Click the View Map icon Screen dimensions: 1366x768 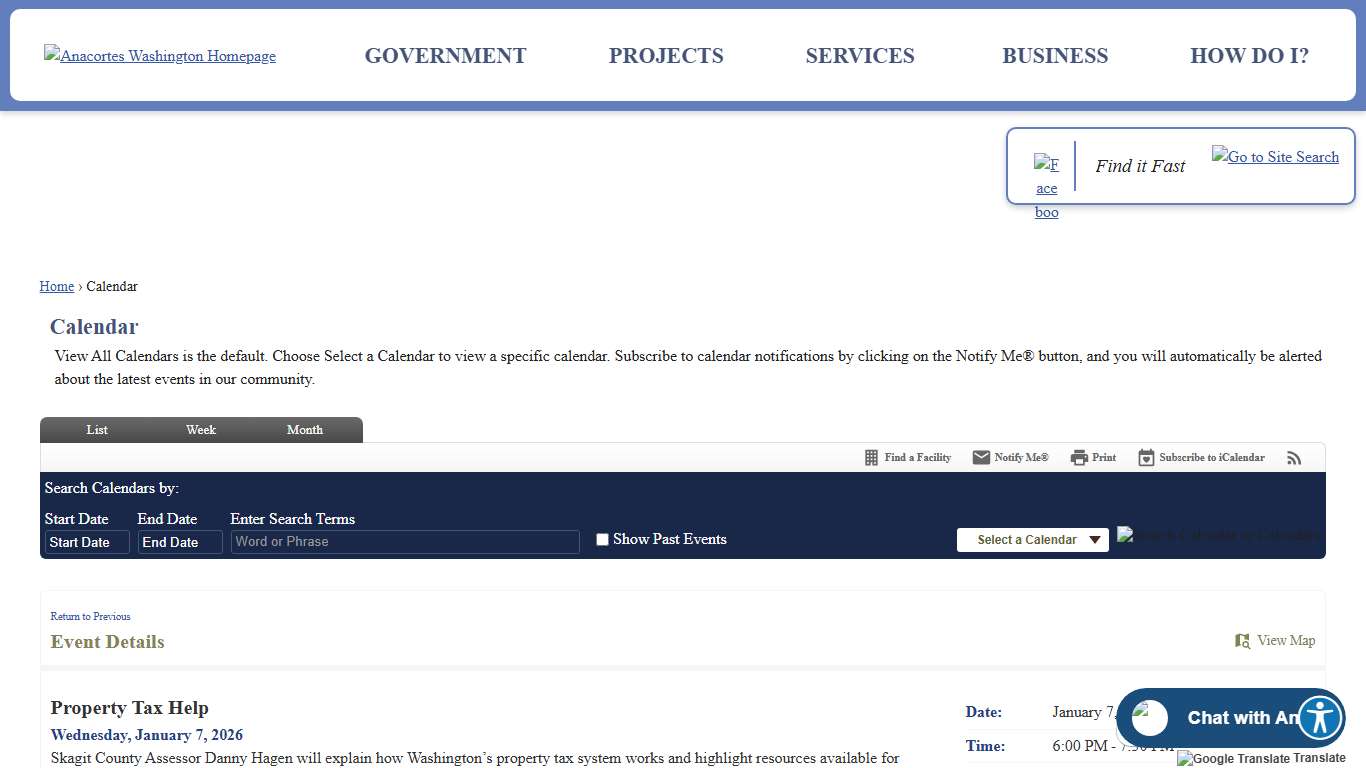click(1242, 641)
